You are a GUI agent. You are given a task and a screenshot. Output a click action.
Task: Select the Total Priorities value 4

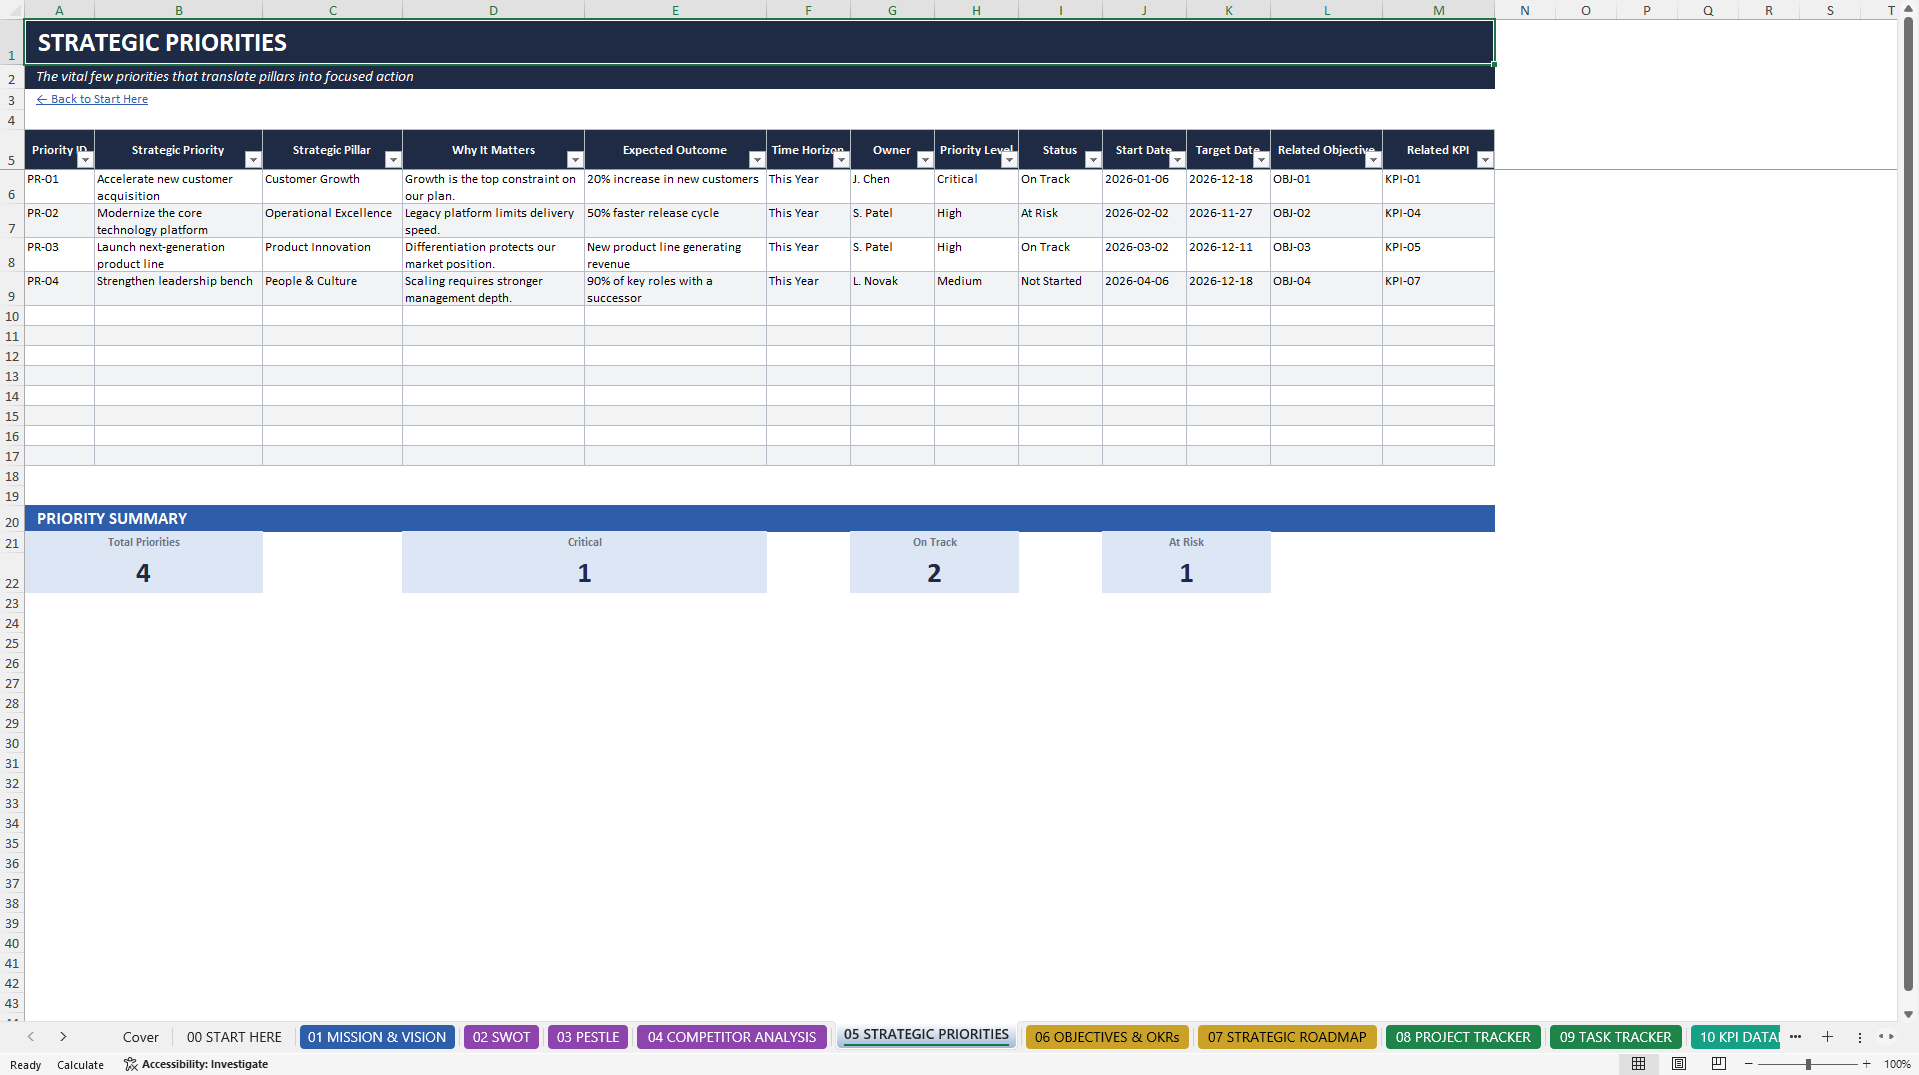tap(143, 573)
